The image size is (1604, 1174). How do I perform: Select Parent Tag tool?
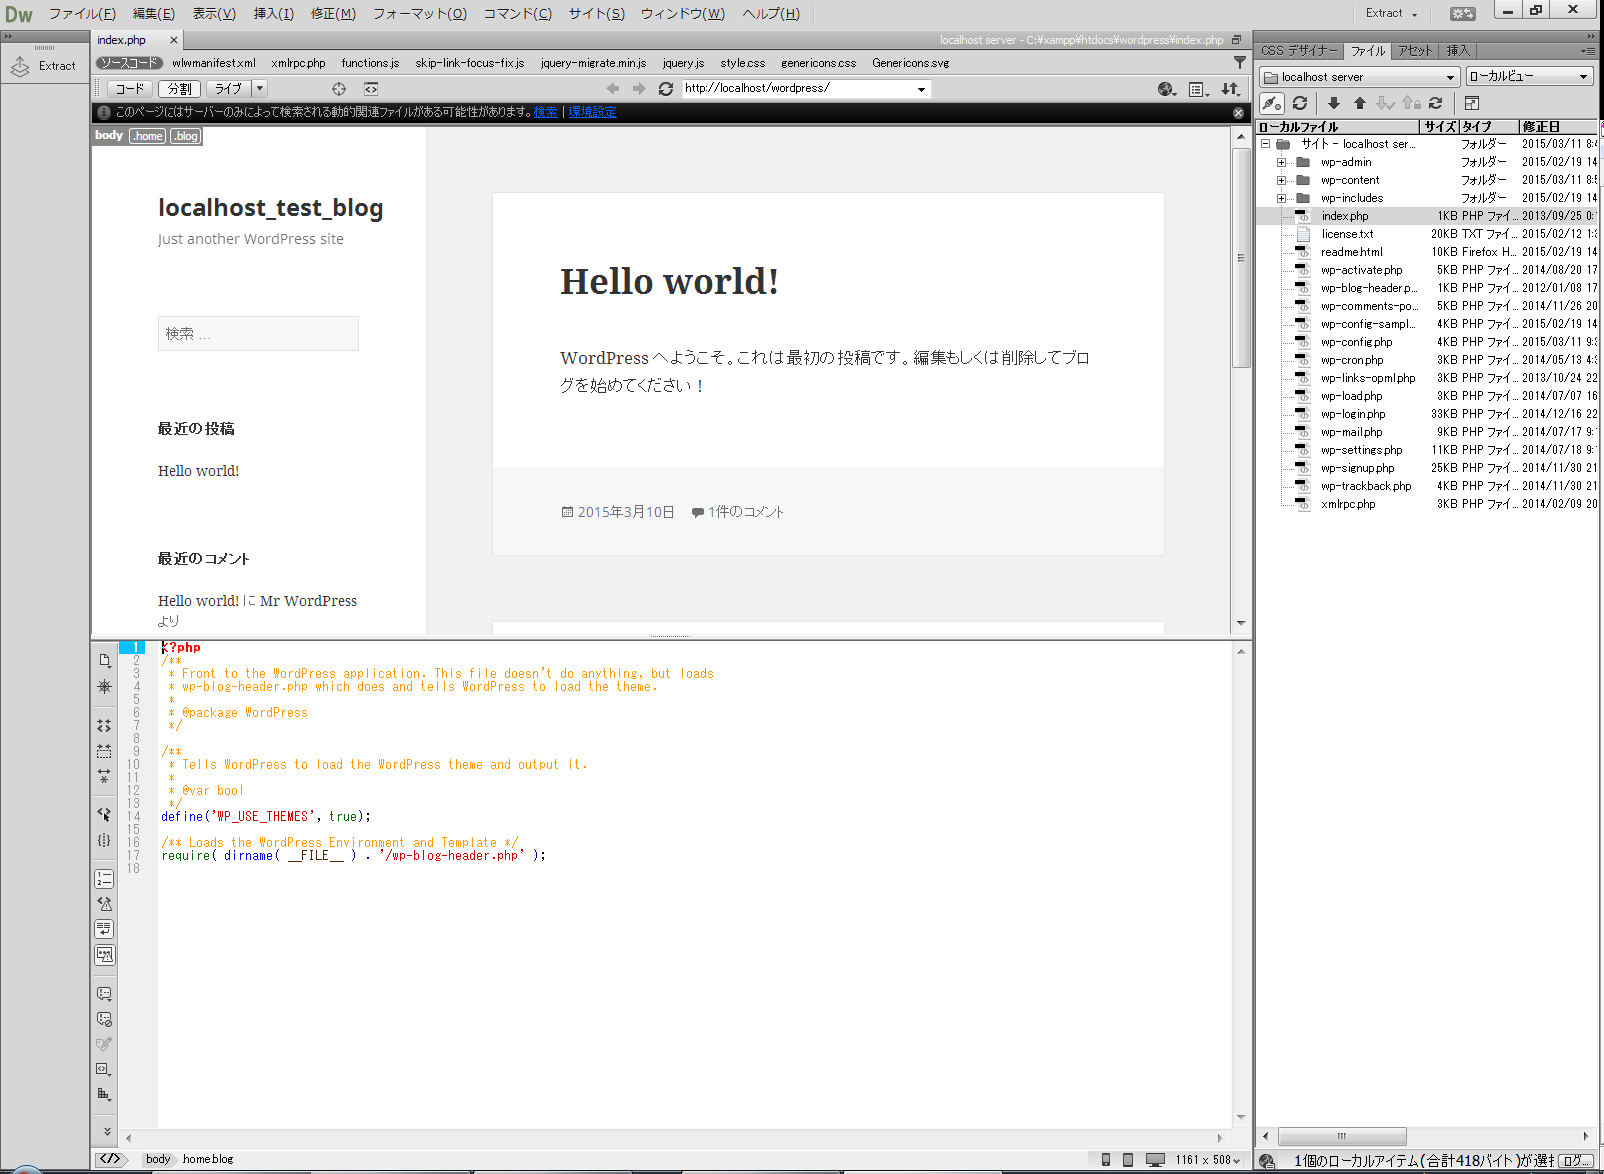coord(104,815)
